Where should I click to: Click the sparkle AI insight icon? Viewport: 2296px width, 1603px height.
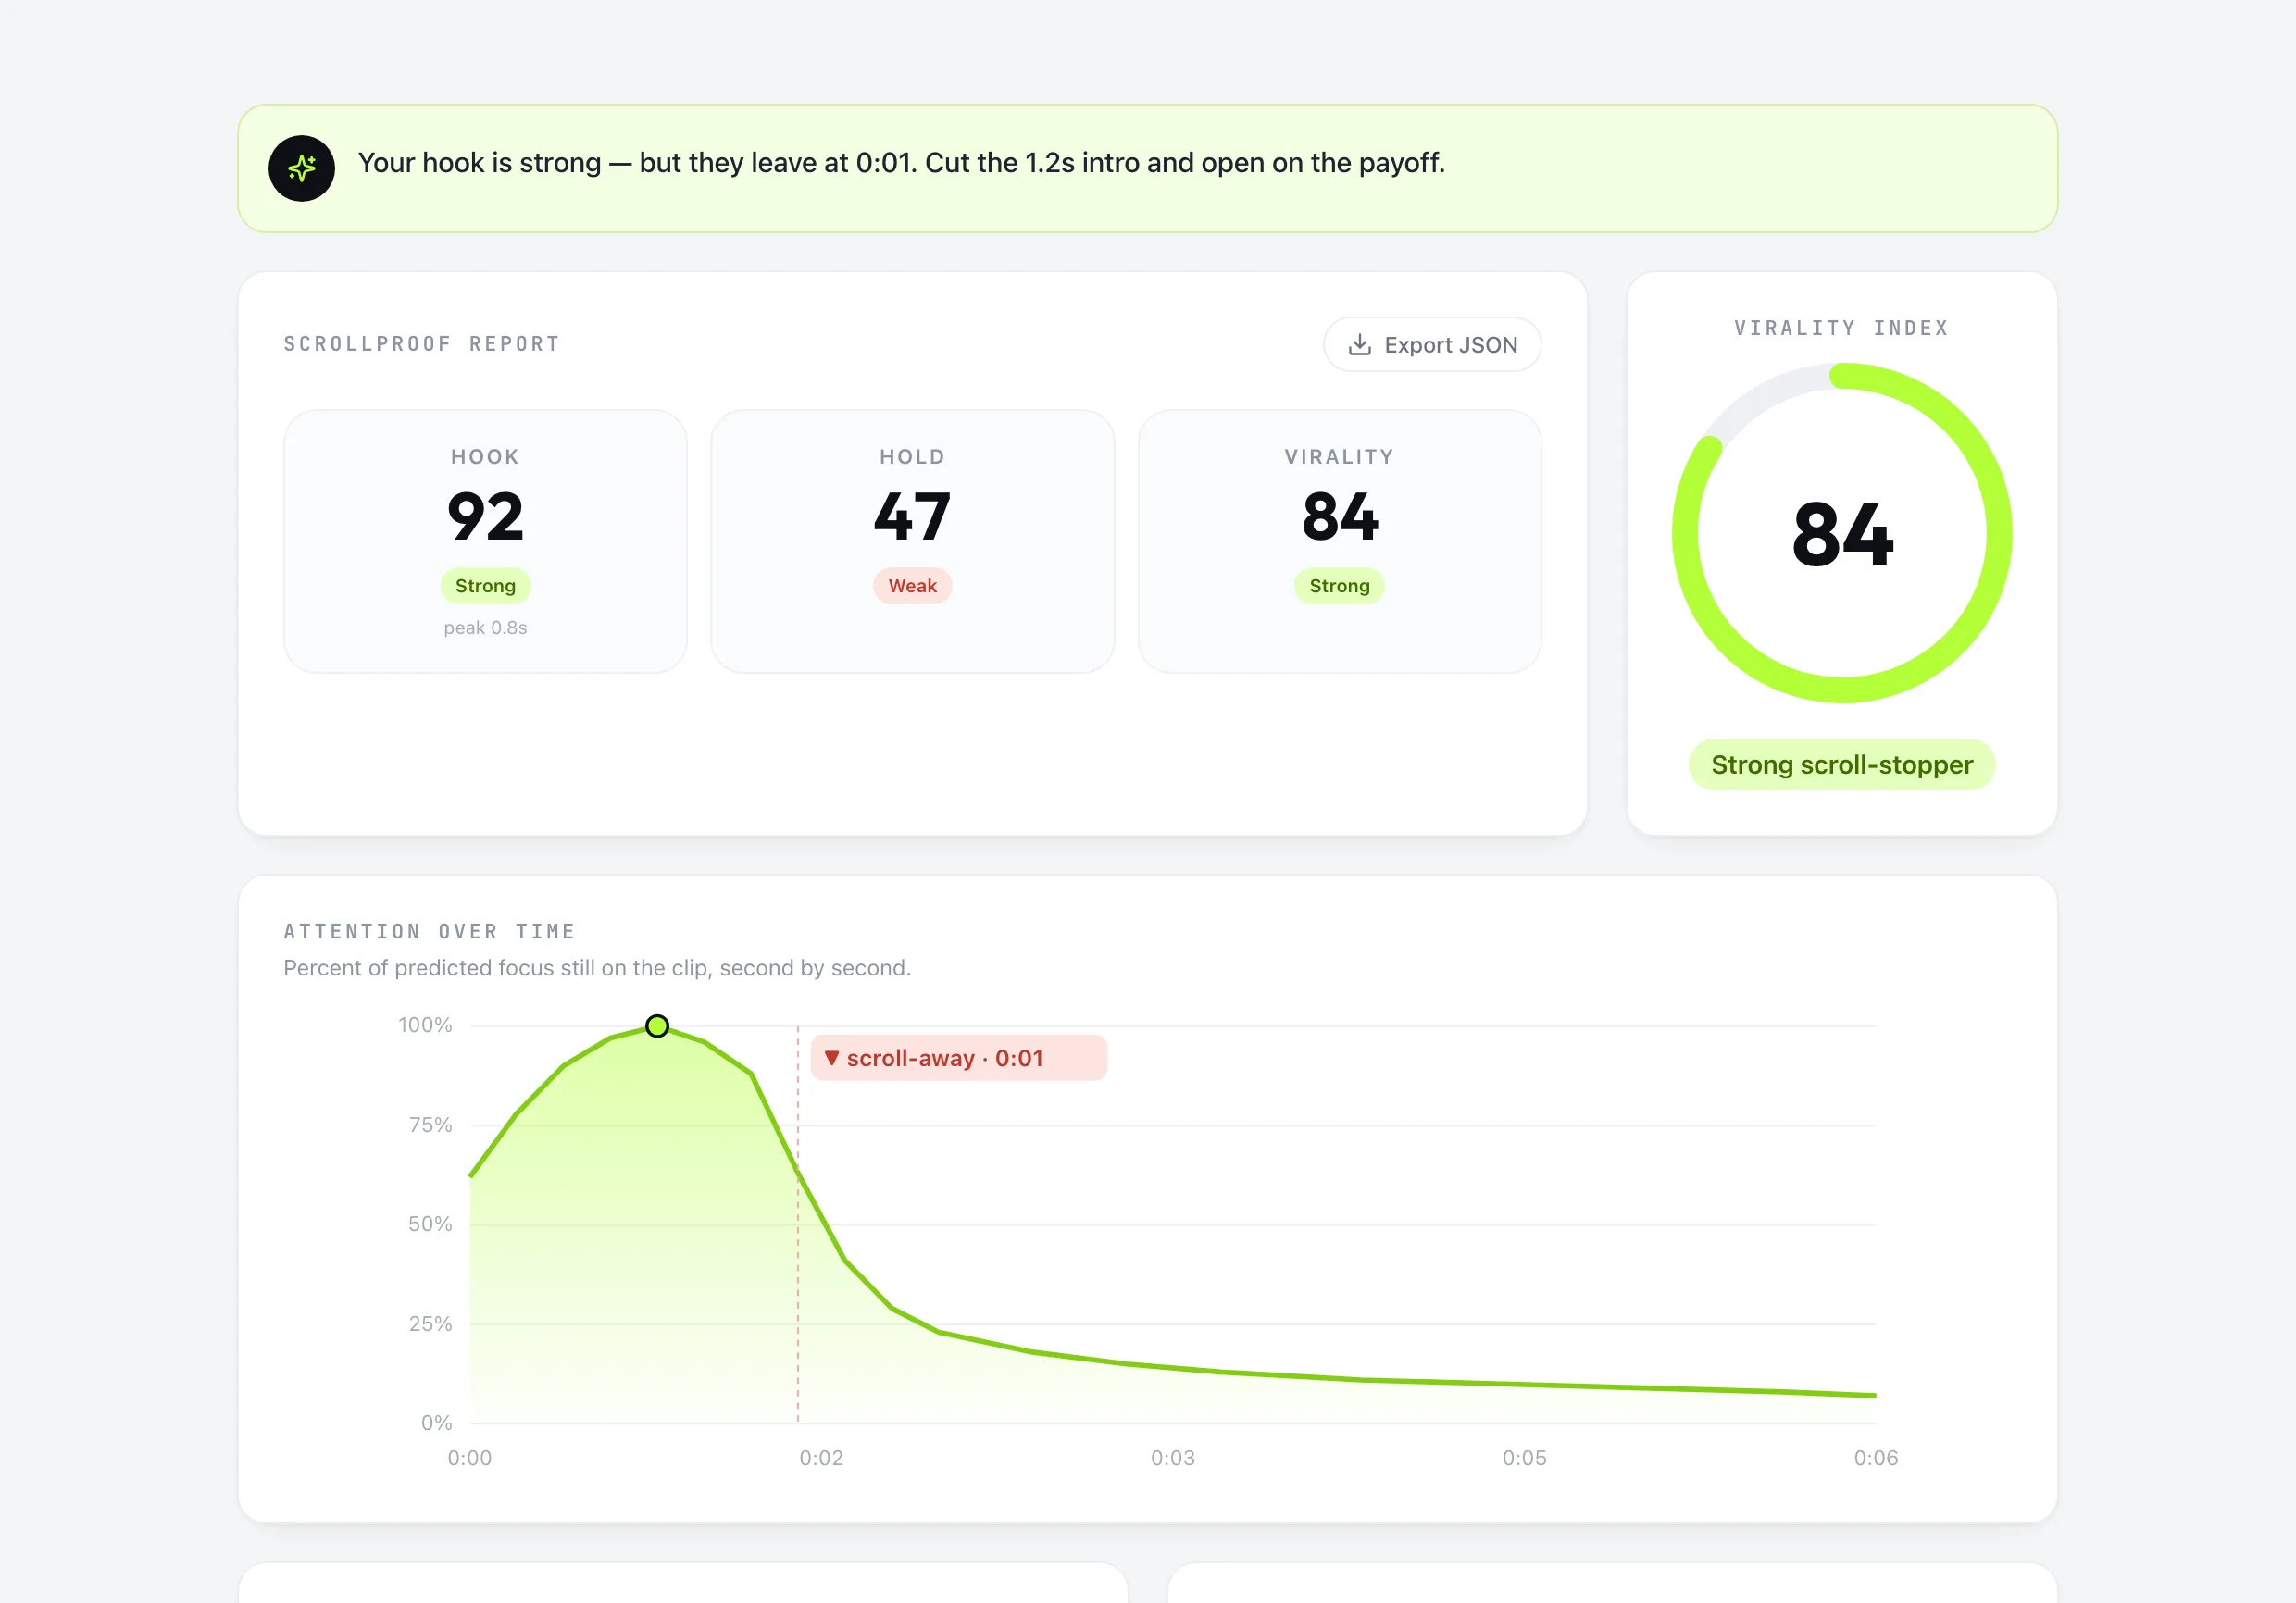(301, 168)
